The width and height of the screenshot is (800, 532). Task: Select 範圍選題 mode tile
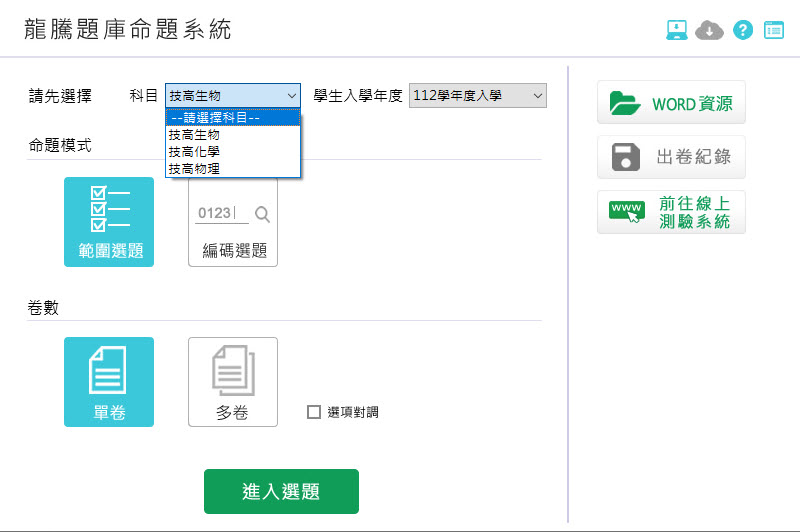pyautogui.click(x=109, y=222)
